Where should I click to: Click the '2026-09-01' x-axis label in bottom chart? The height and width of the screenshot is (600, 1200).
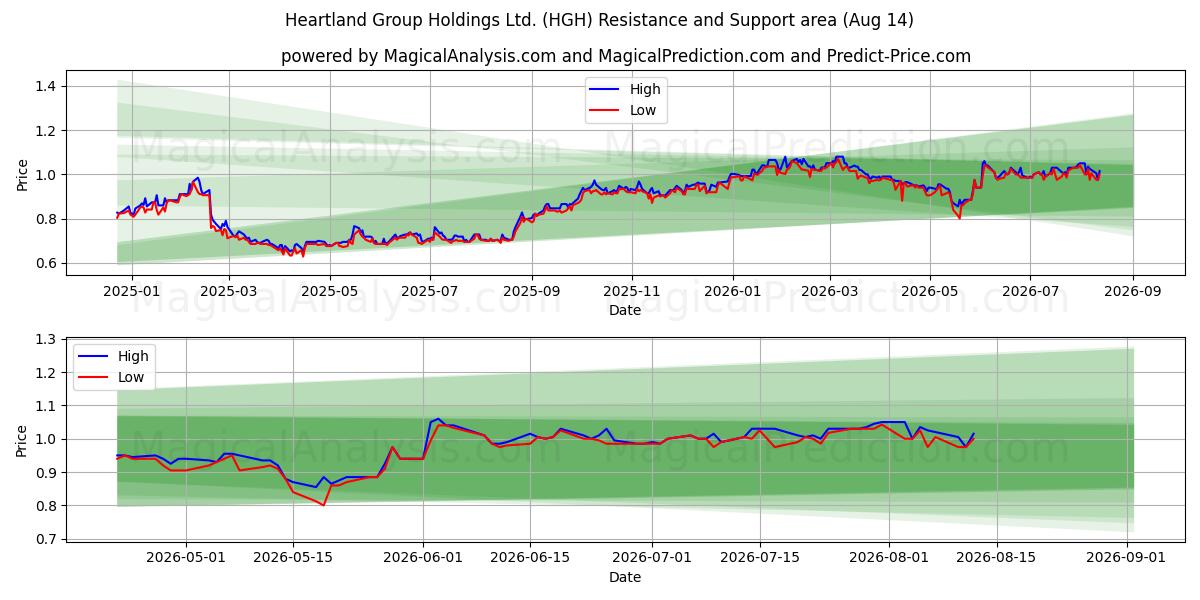click(1126, 557)
